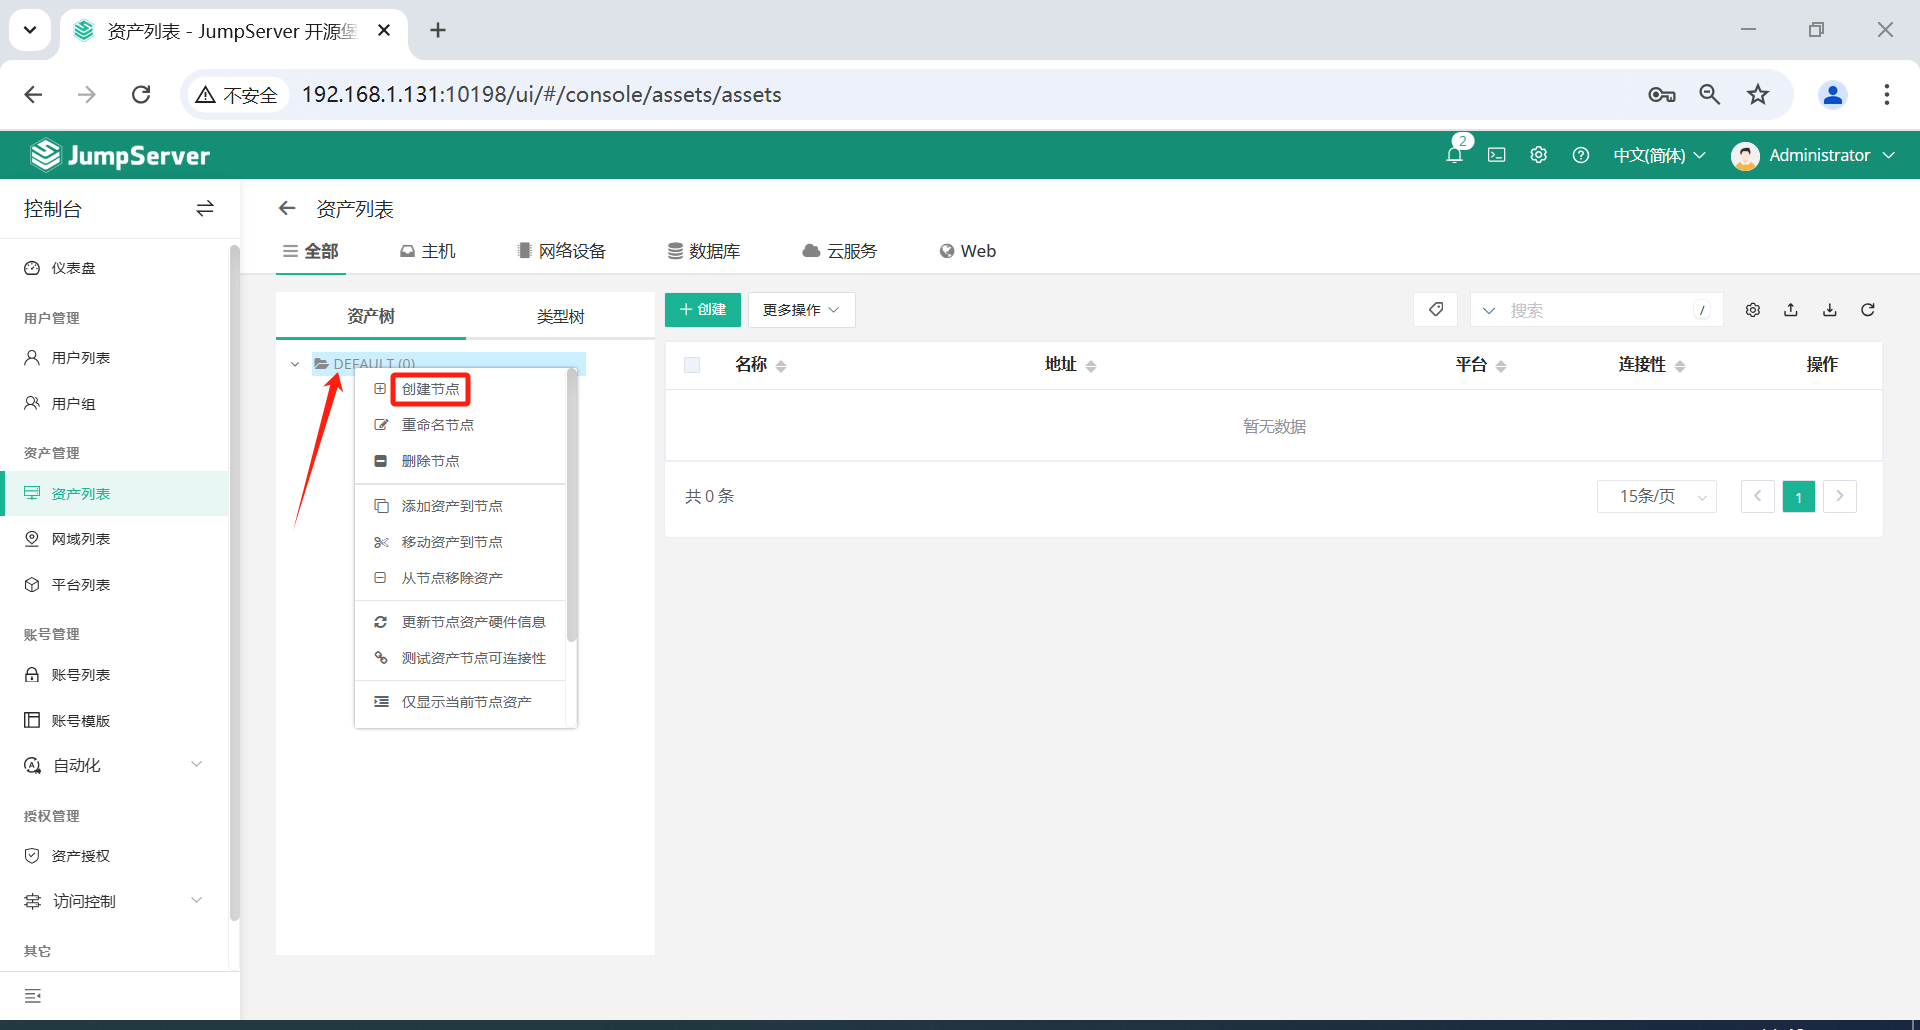The image size is (1920, 1030).
Task: Open the help question mark icon
Action: (x=1580, y=155)
